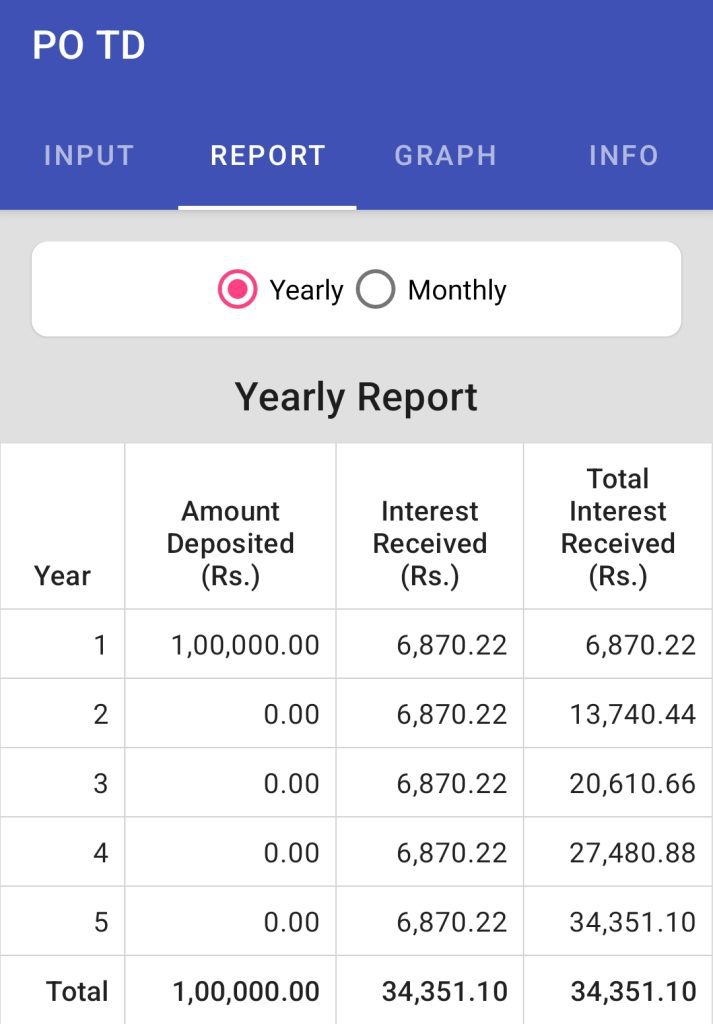Select the 1,00,000.00 deposit in year 1

click(x=245, y=645)
